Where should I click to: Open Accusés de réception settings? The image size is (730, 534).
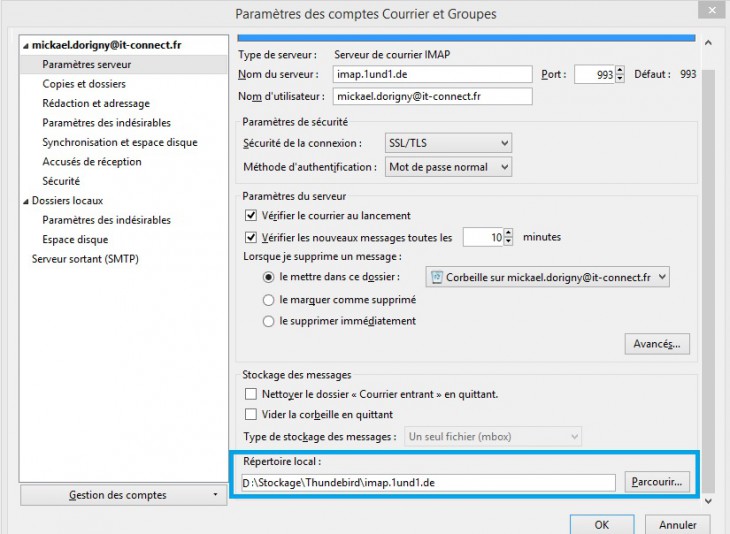(92, 162)
